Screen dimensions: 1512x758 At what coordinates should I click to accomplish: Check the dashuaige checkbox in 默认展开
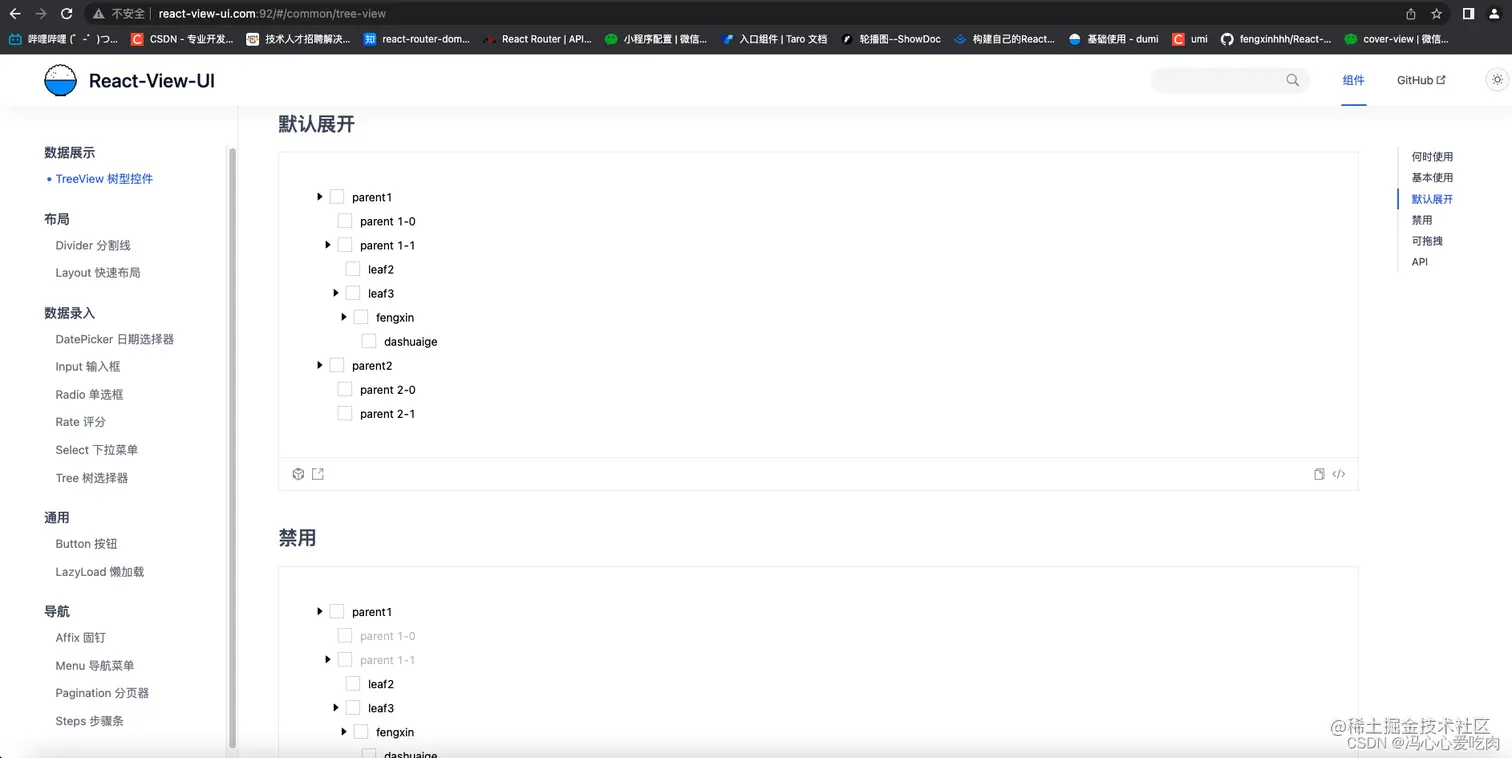(369, 341)
